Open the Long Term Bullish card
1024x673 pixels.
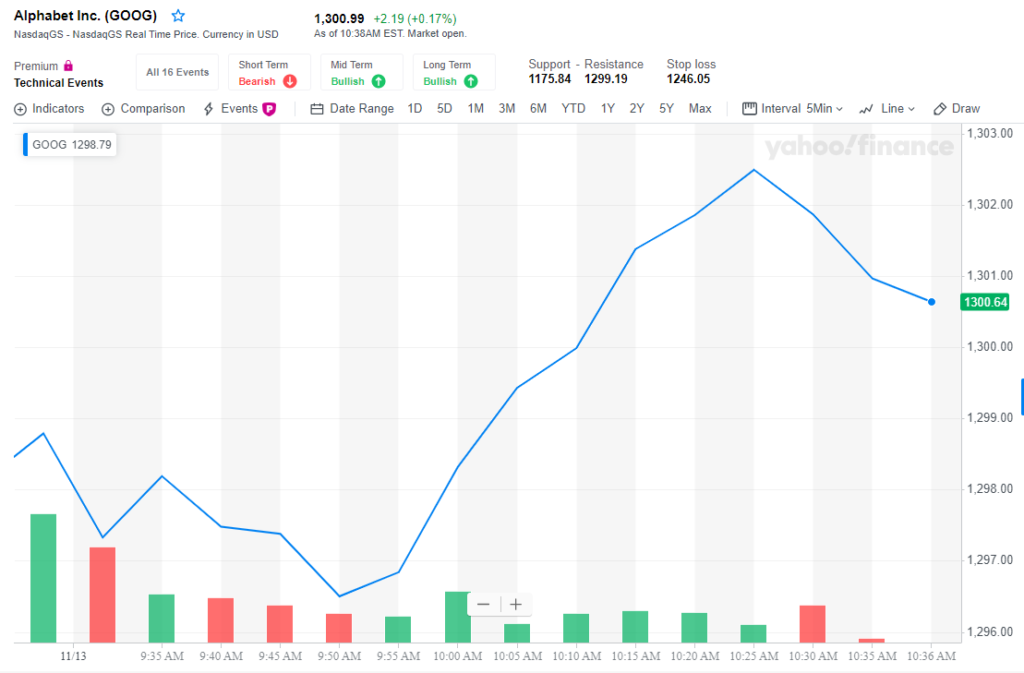[x=454, y=72]
